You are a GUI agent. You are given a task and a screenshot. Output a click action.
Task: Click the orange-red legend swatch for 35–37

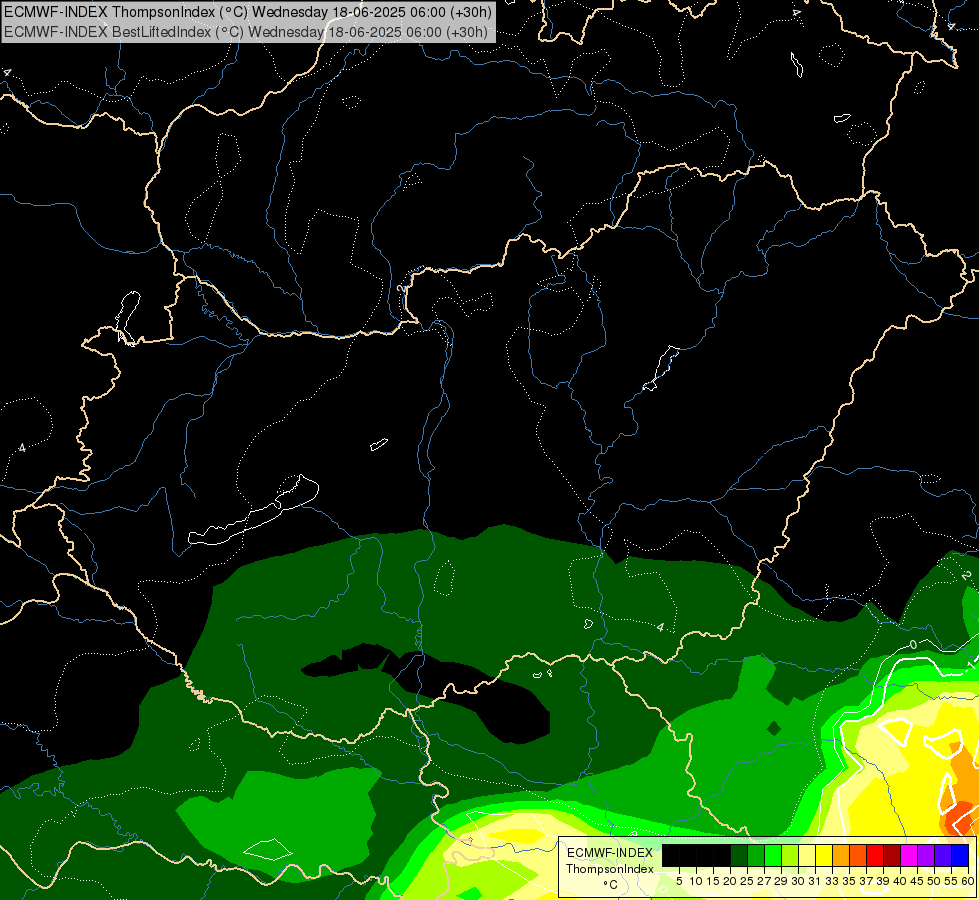[x=858, y=855]
